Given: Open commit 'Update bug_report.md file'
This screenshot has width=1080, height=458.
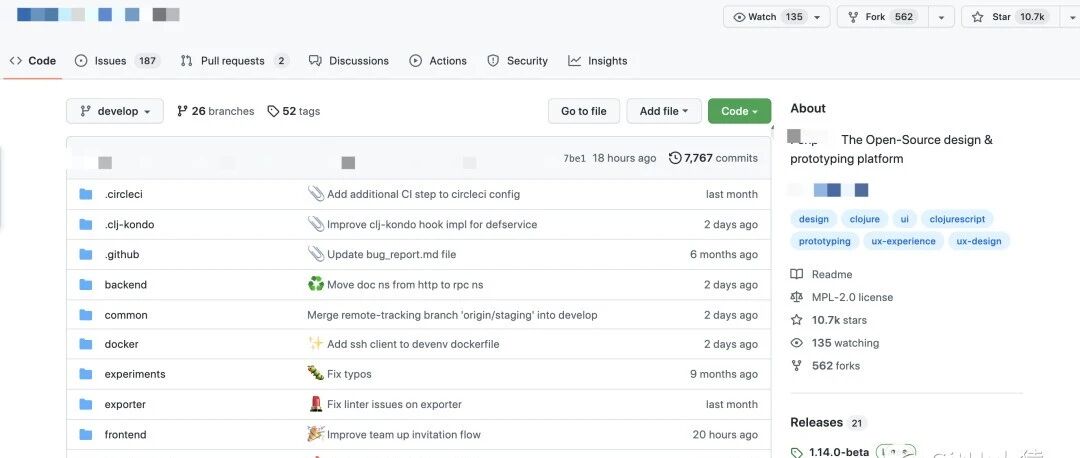Looking at the screenshot, I should pyautogui.click(x=391, y=254).
